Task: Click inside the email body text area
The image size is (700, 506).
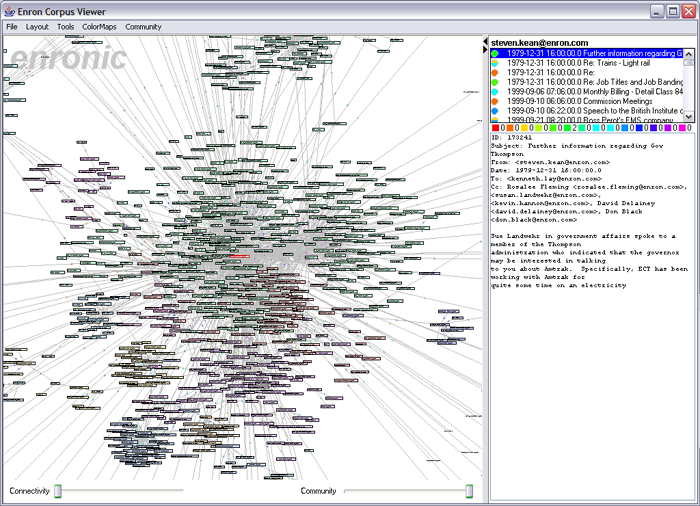Action: coord(592,317)
